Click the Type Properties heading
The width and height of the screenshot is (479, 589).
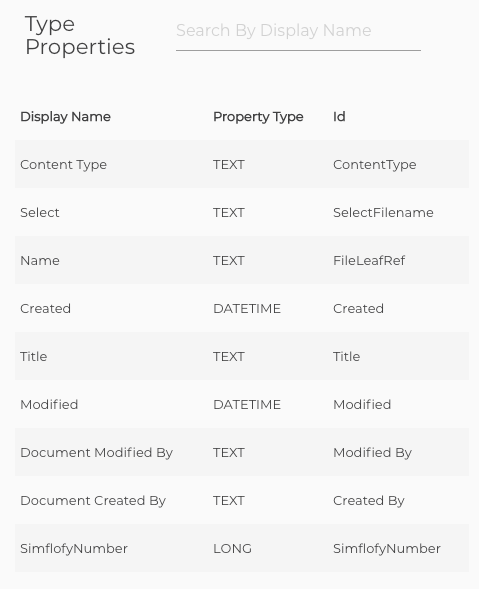coord(80,36)
